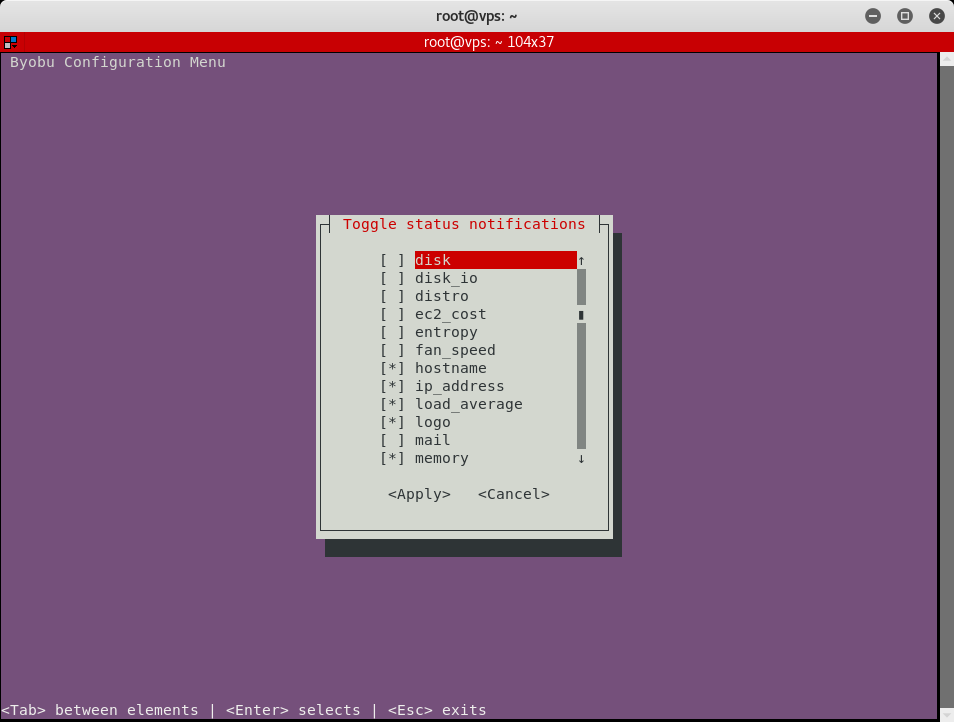This screenshot has width=954, height=722.
Task: Open the terminal menu icon in the red title bar
Action: pyautogui.click(x=10, y=42)
